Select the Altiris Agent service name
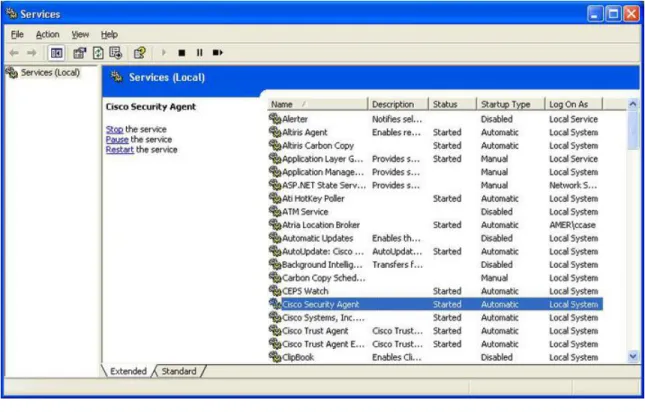 click(x=304, y=132)
